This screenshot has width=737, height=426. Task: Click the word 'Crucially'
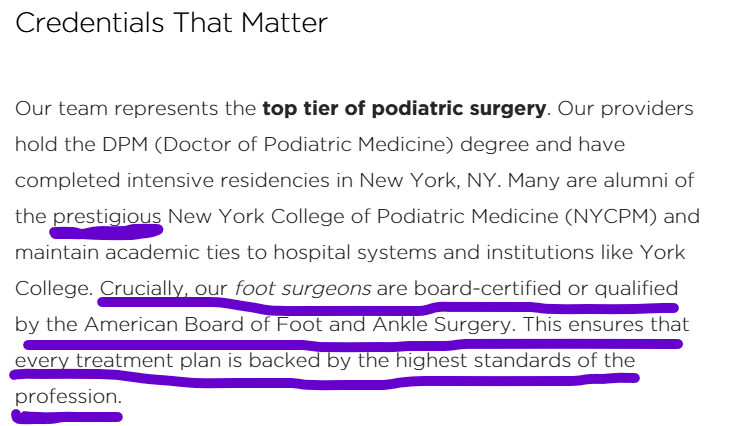click(x=141, y=289)
